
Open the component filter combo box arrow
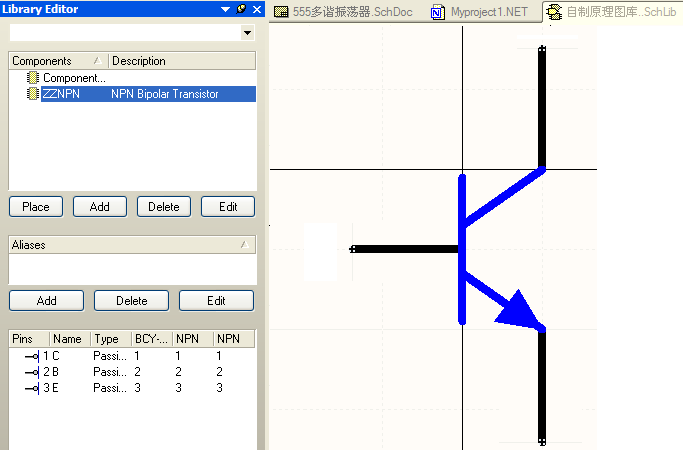(x=247, y=33)
